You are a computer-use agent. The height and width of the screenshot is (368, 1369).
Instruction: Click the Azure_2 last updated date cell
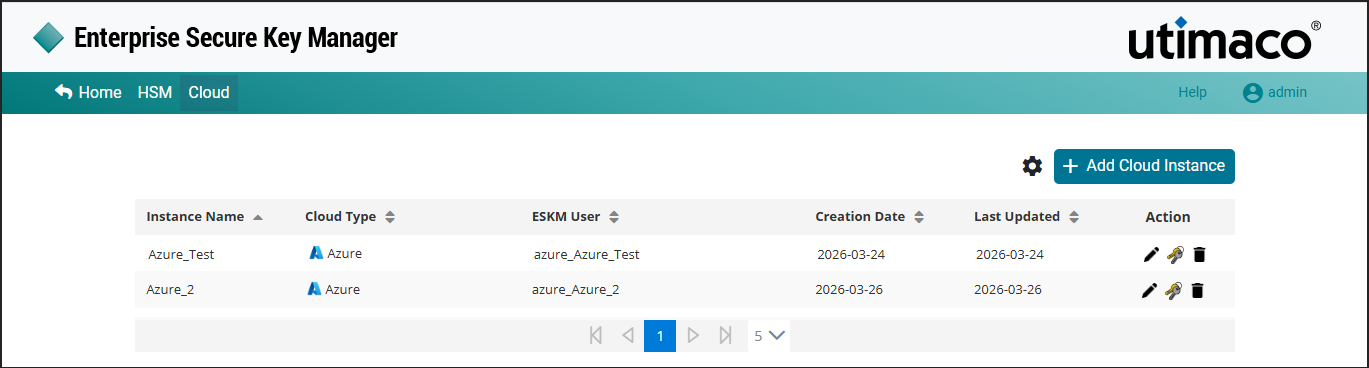1008,291
